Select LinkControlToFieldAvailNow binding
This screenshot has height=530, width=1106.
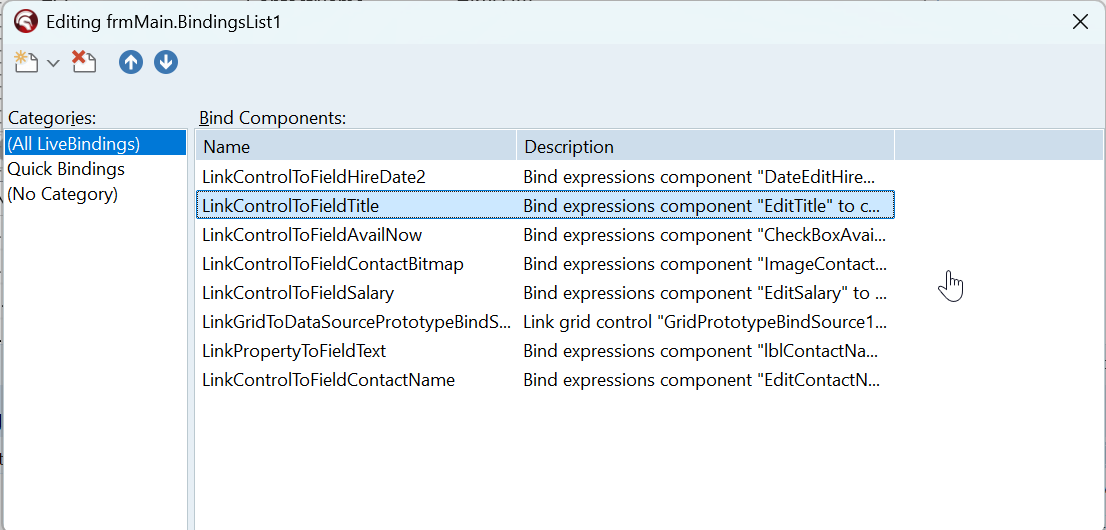(x=312, y=235)
